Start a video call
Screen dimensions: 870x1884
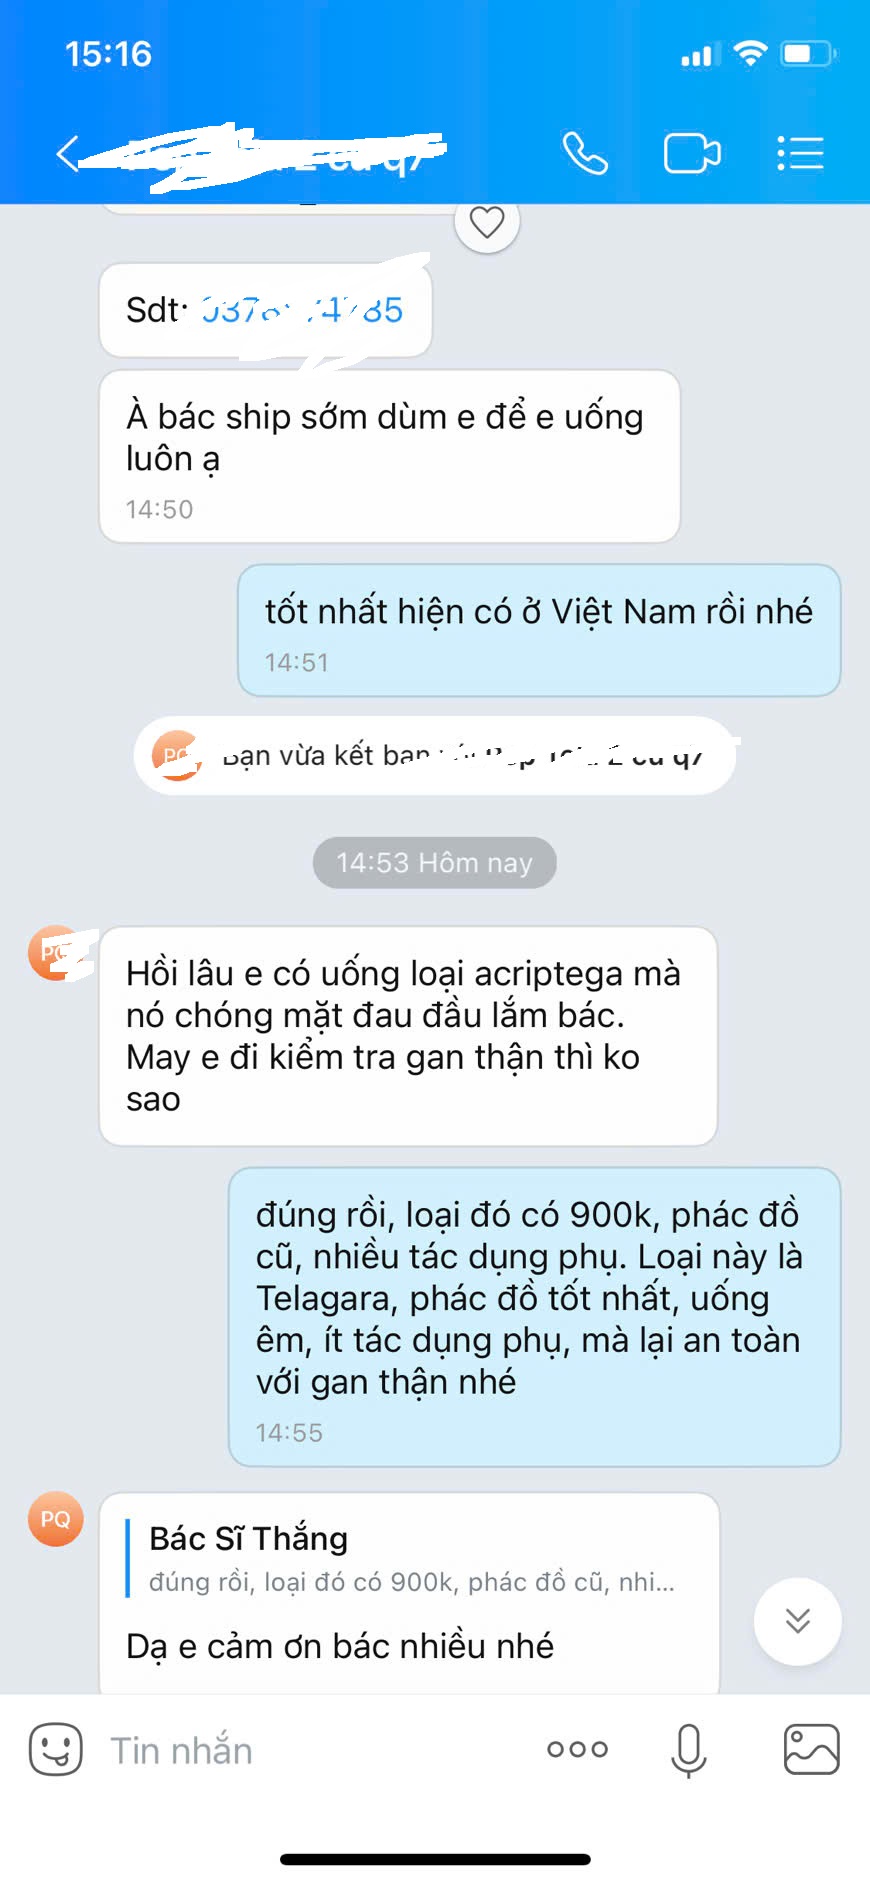tap(692, 154)
